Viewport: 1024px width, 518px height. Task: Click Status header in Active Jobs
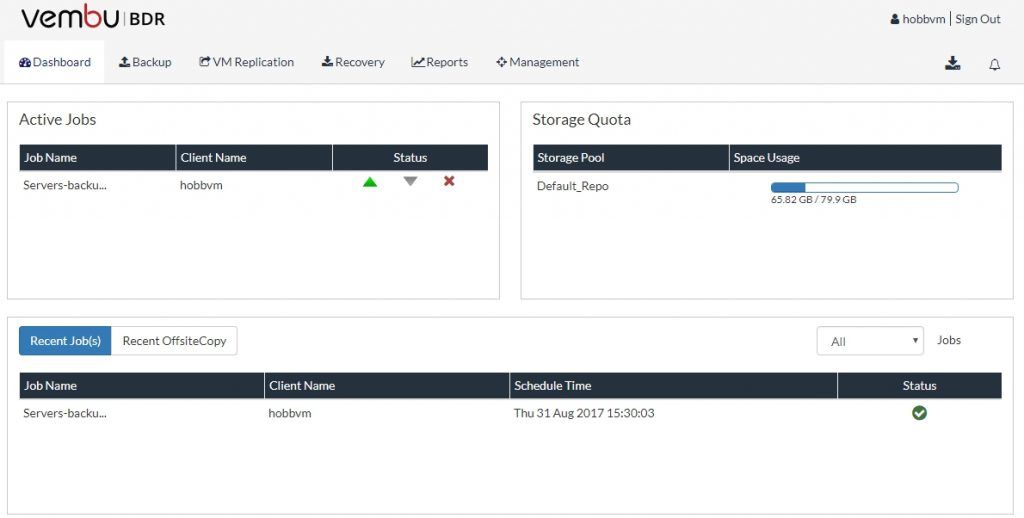[410, 157]
